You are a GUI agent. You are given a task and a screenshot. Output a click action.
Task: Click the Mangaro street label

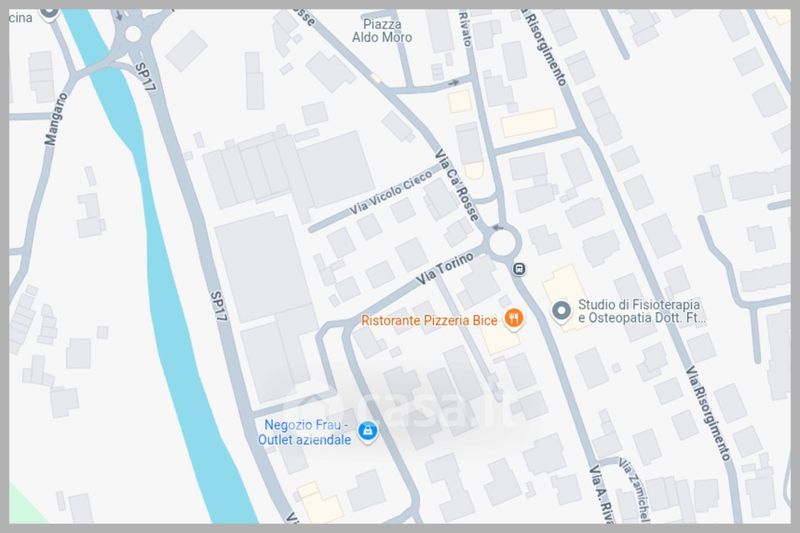tap(56, 119)
